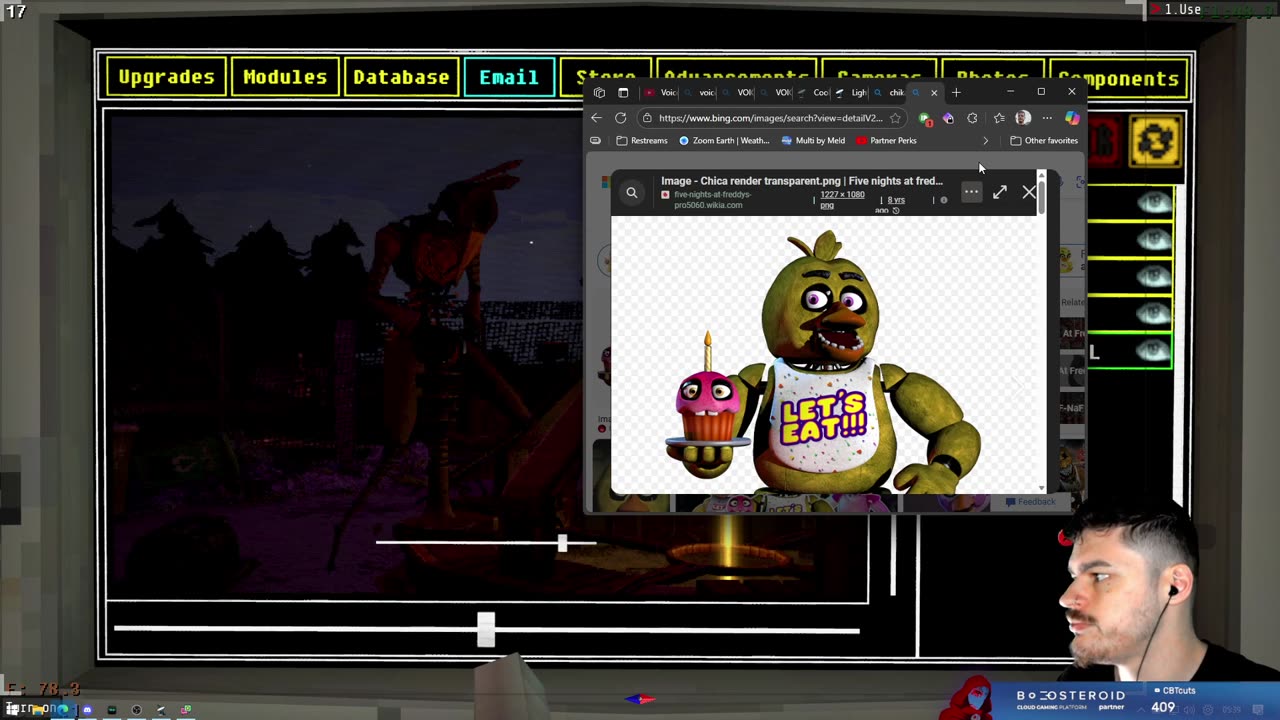Image resolution: width=1280 pixels, height=720 pixels.
Task: Click the Feedback link in Bing
Action: [x=1032, y=502]
